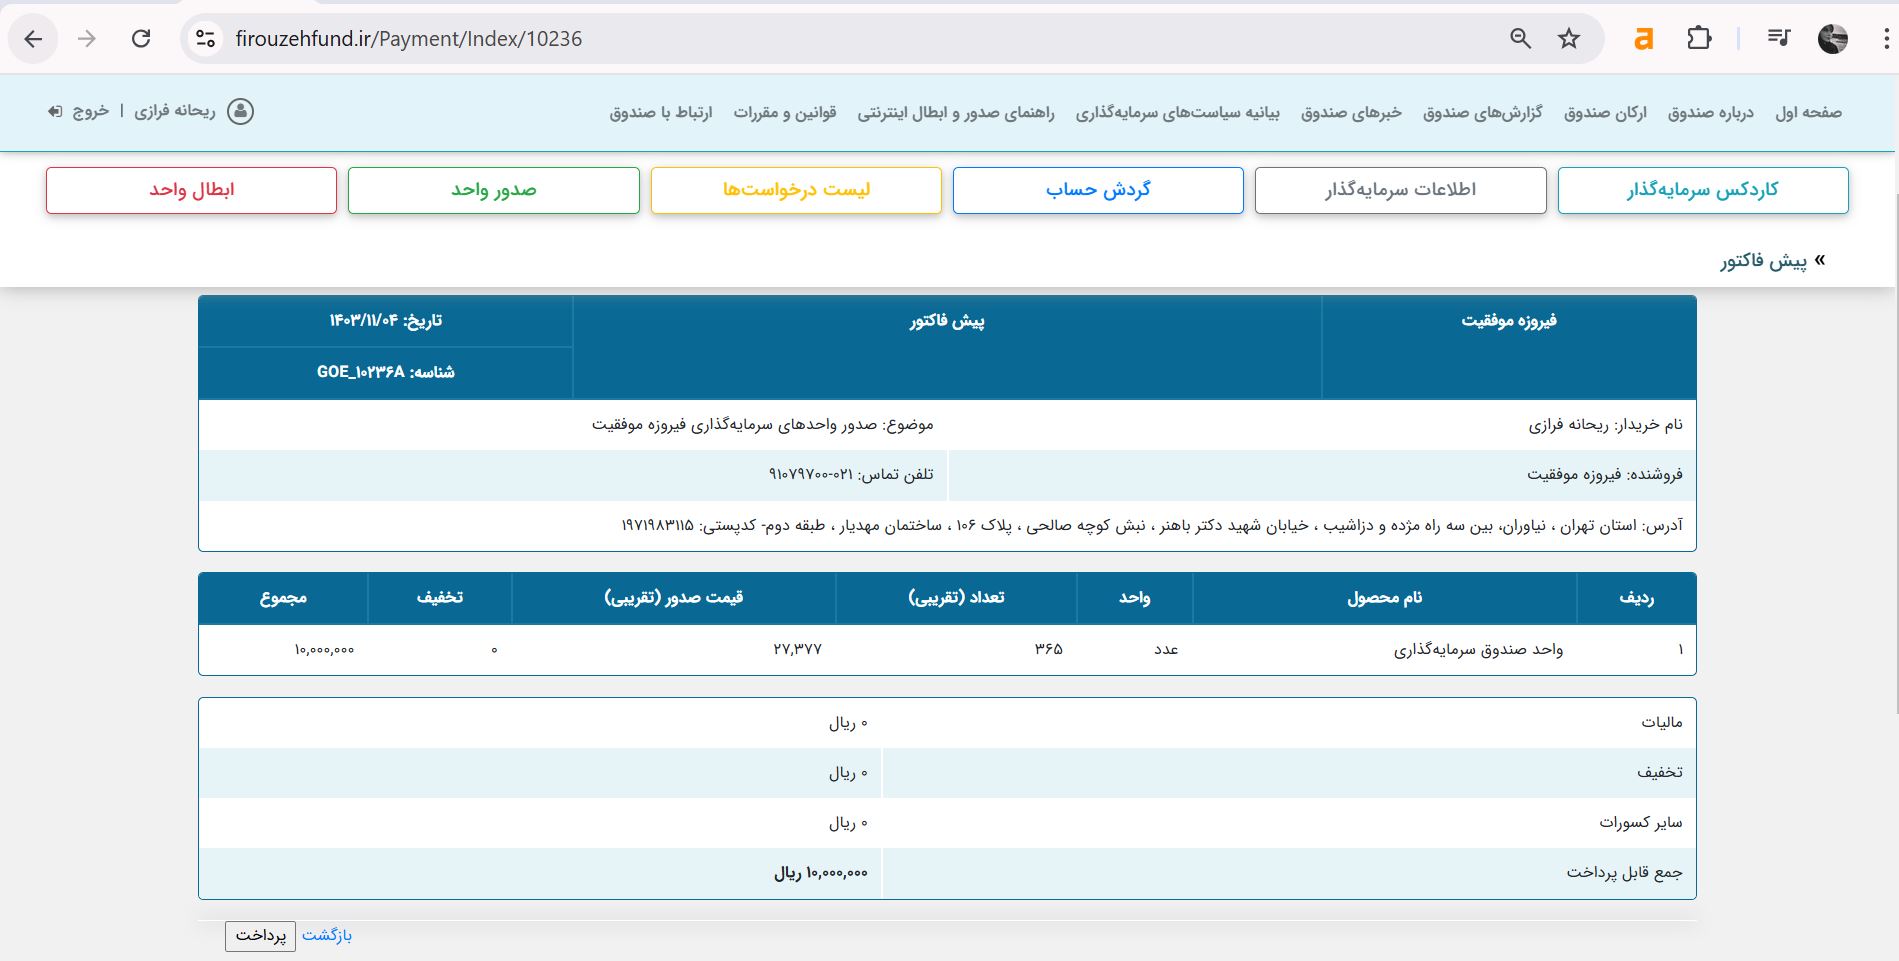The height and width of the screenshot is (961, 1899).
Task: Click the آدرس address line
Action: tap(1152, 526)
